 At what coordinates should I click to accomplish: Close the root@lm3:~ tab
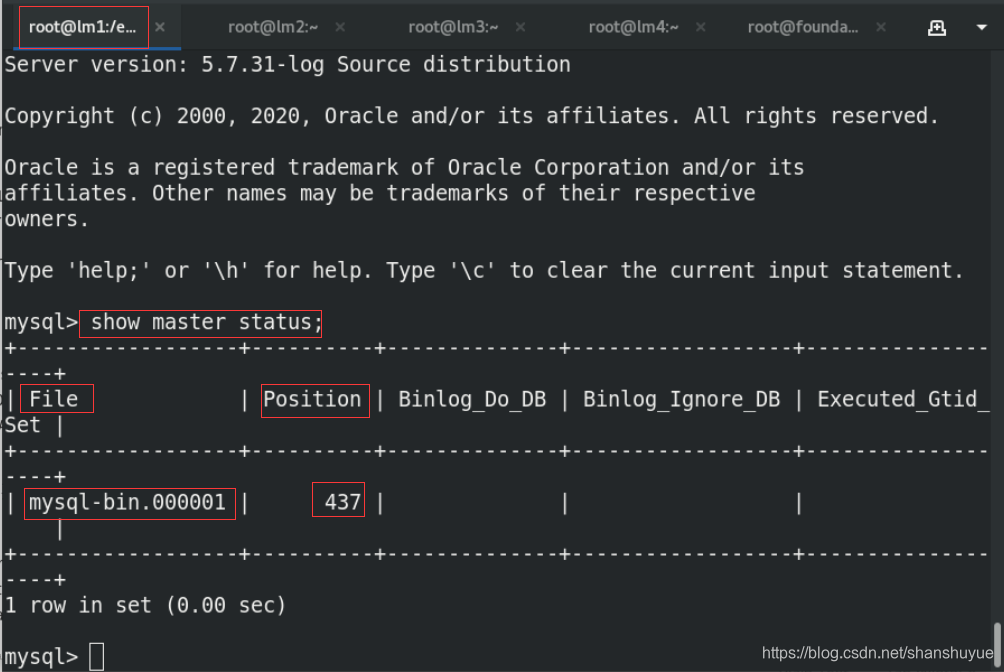pos(521,27)
